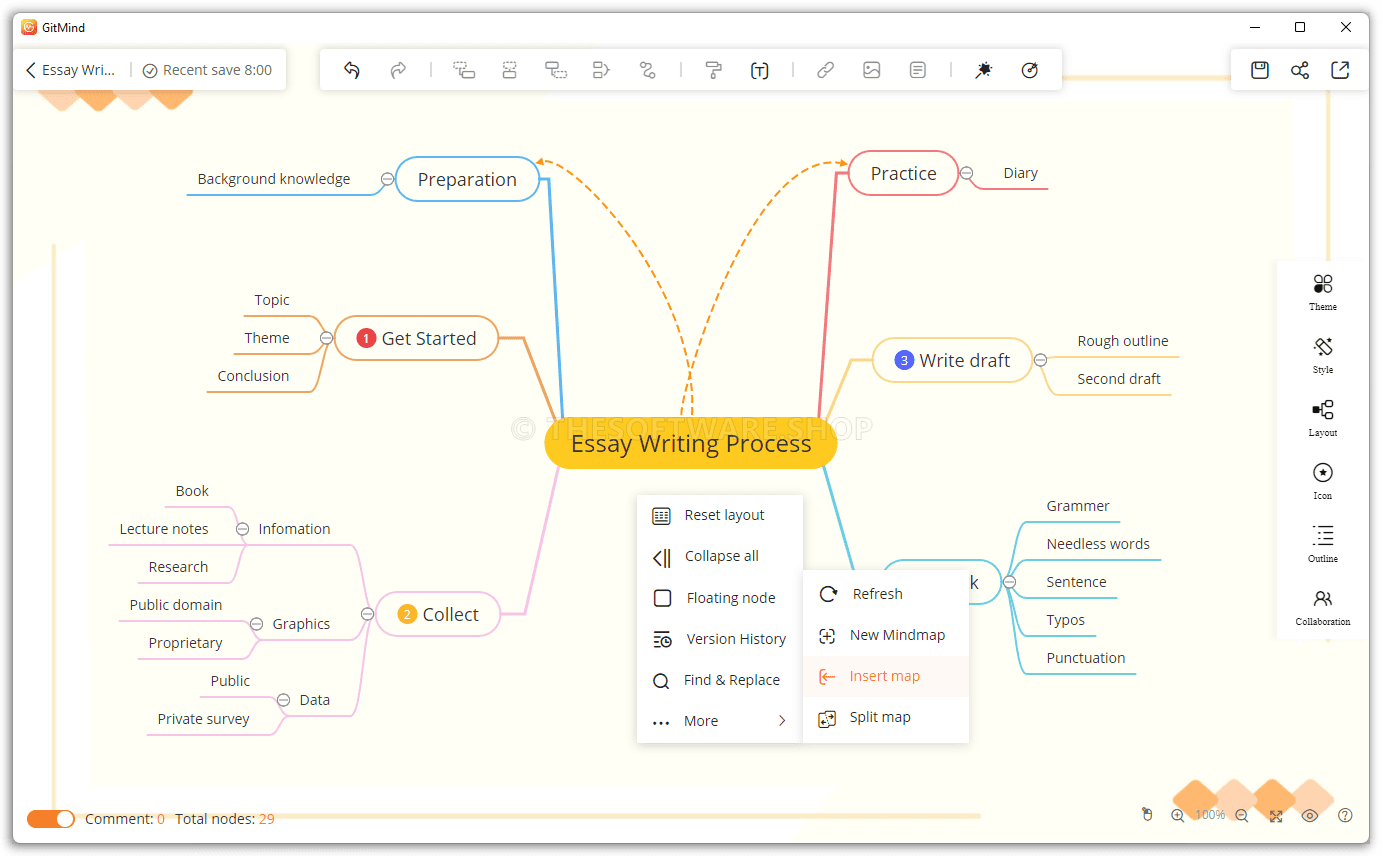
Task: Add a summary bracket to the node
Action: [601, 70]
